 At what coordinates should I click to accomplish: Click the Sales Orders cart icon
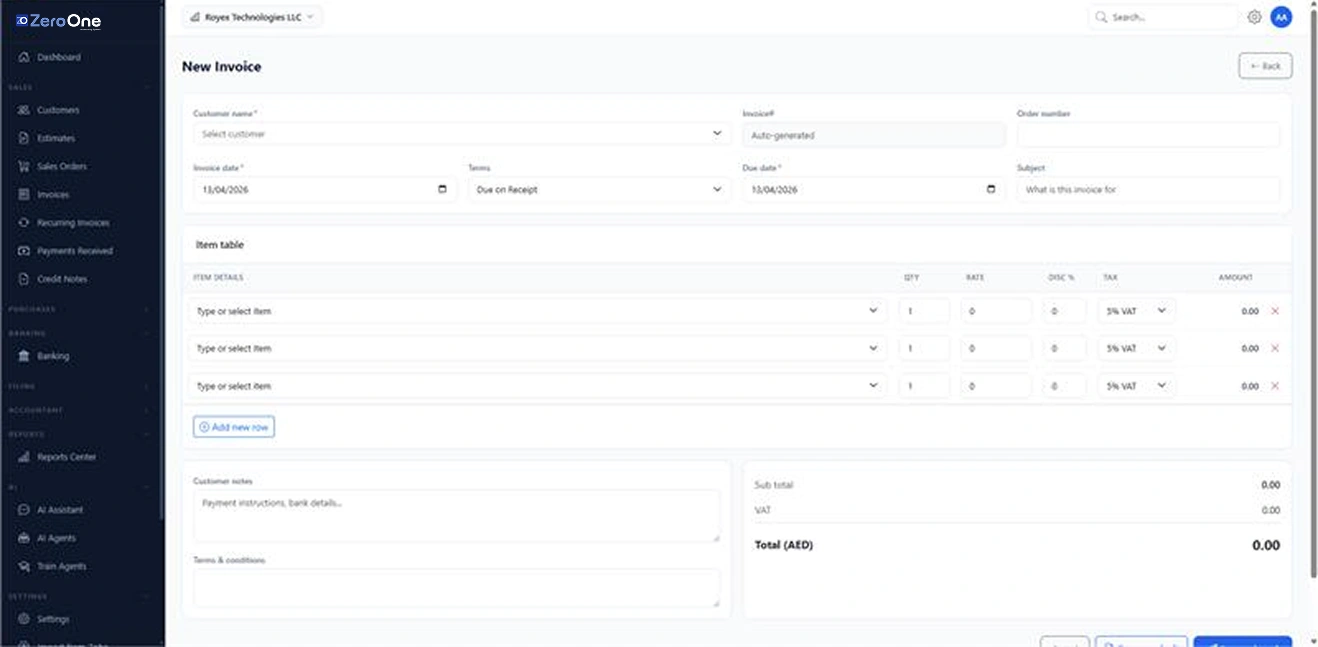(x=24, y=166)
